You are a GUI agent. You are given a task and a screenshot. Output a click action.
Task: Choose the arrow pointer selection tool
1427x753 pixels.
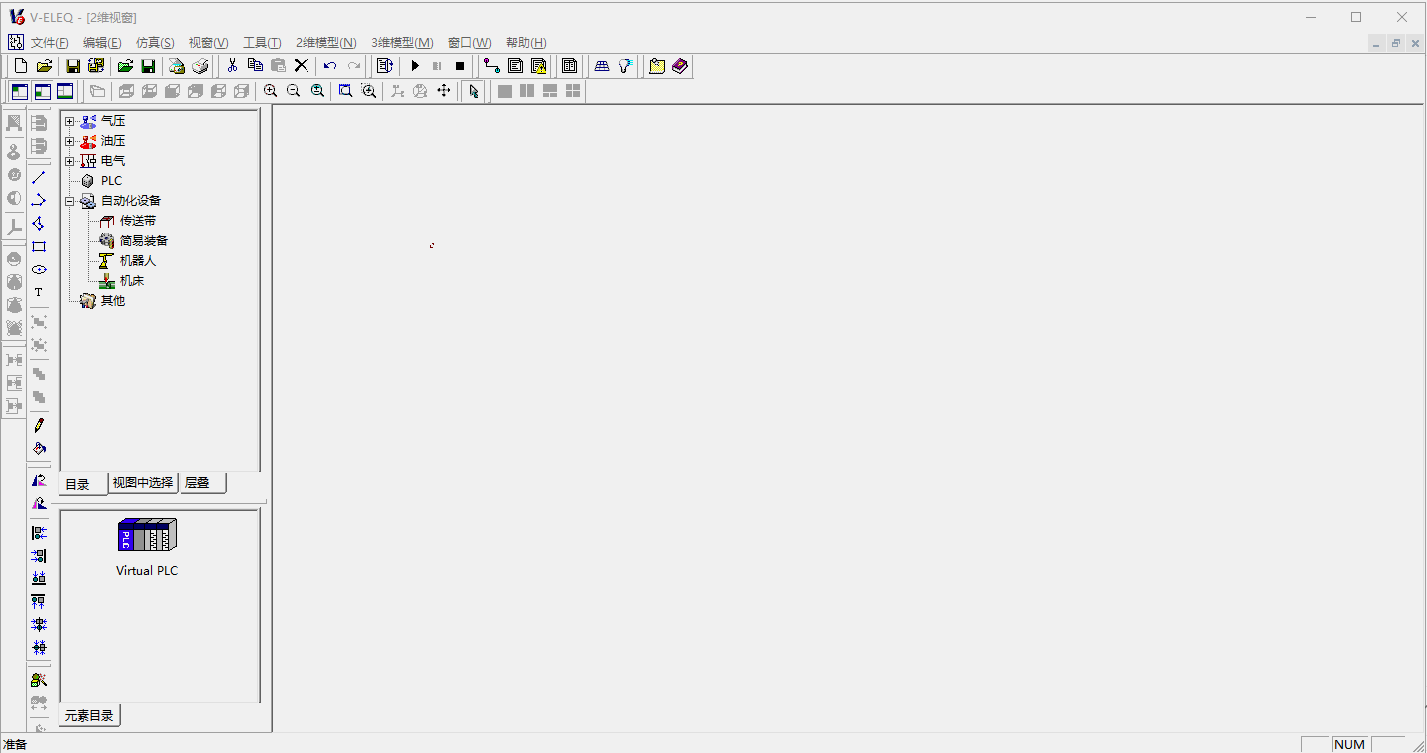click(474, 91)
